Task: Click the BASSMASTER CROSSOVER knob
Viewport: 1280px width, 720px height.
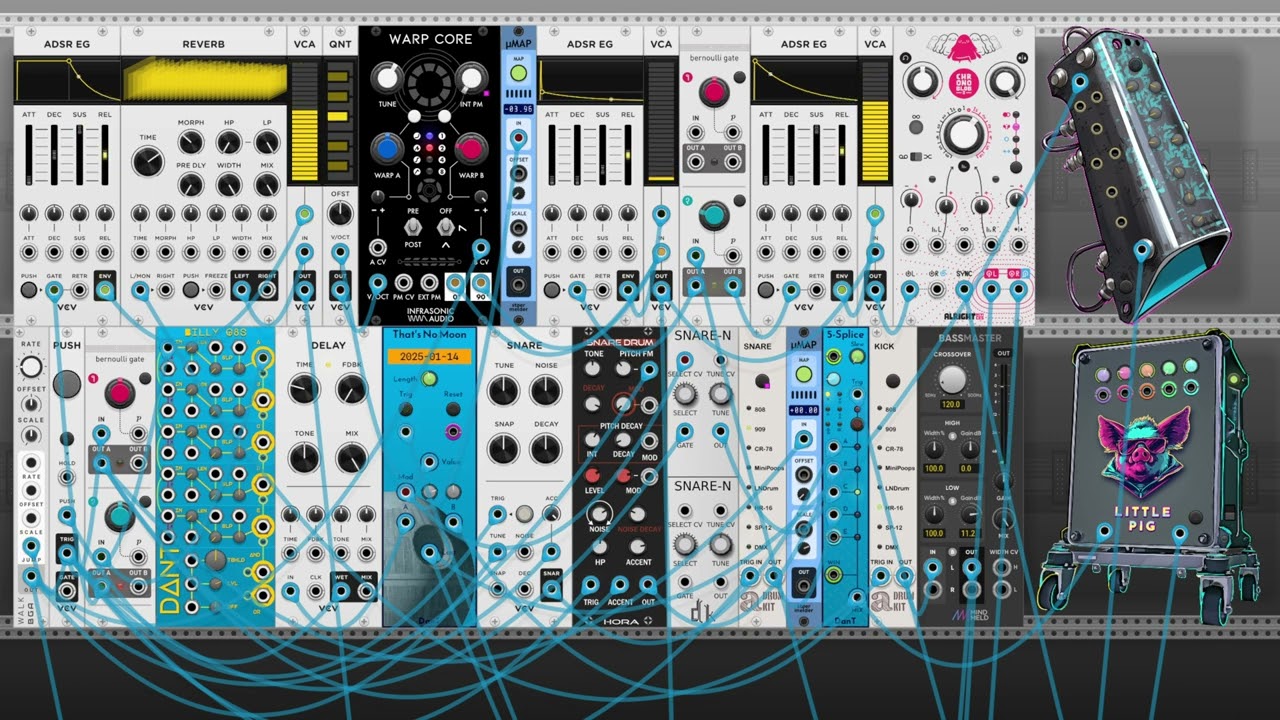Action: 951,379
